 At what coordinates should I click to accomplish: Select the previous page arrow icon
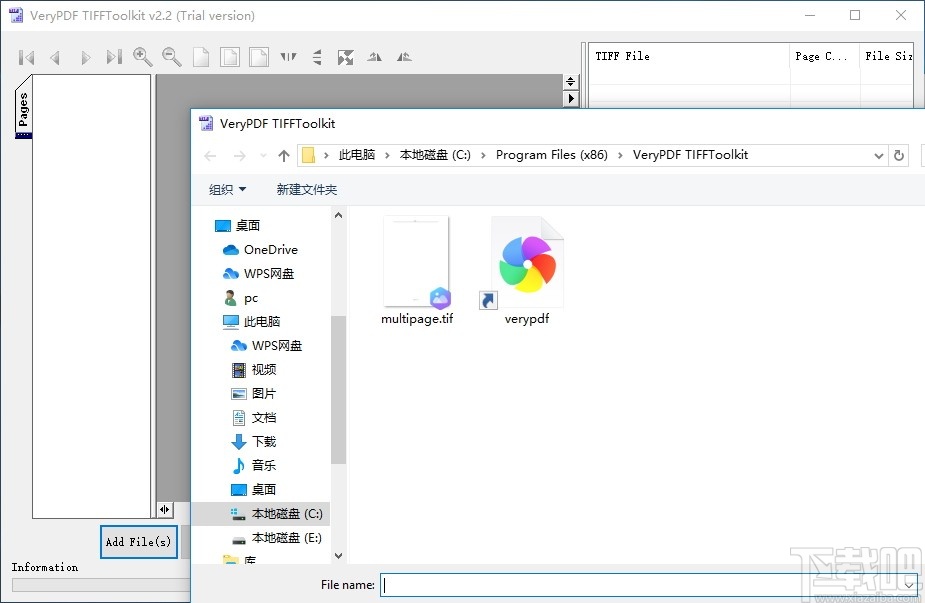[55, 57]
